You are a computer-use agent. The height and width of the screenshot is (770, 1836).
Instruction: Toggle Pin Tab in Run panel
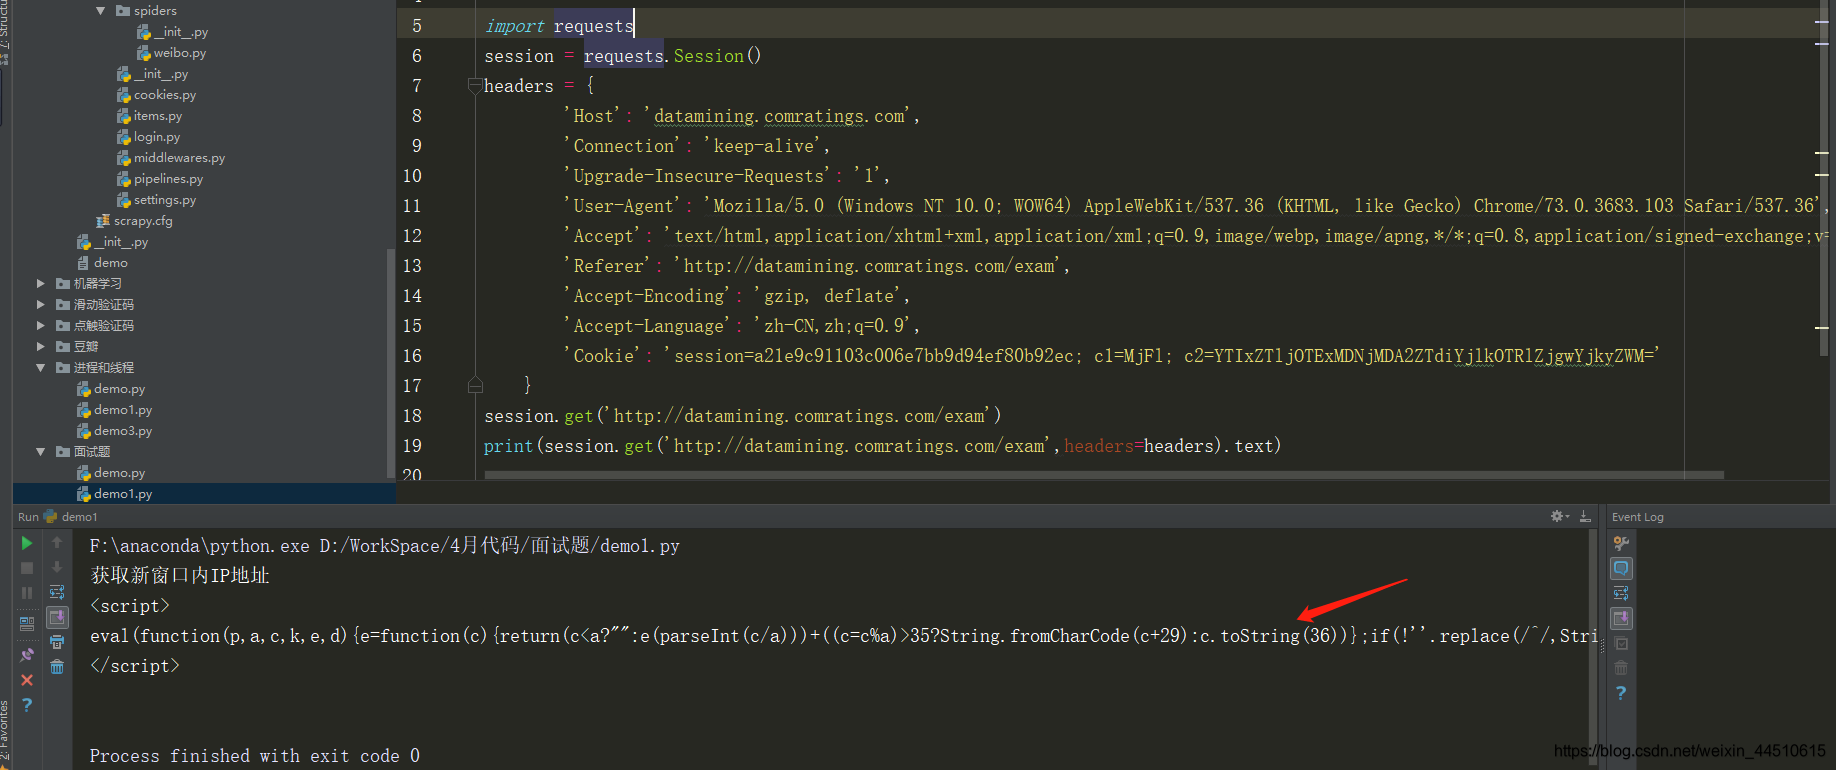coord(27,655)
